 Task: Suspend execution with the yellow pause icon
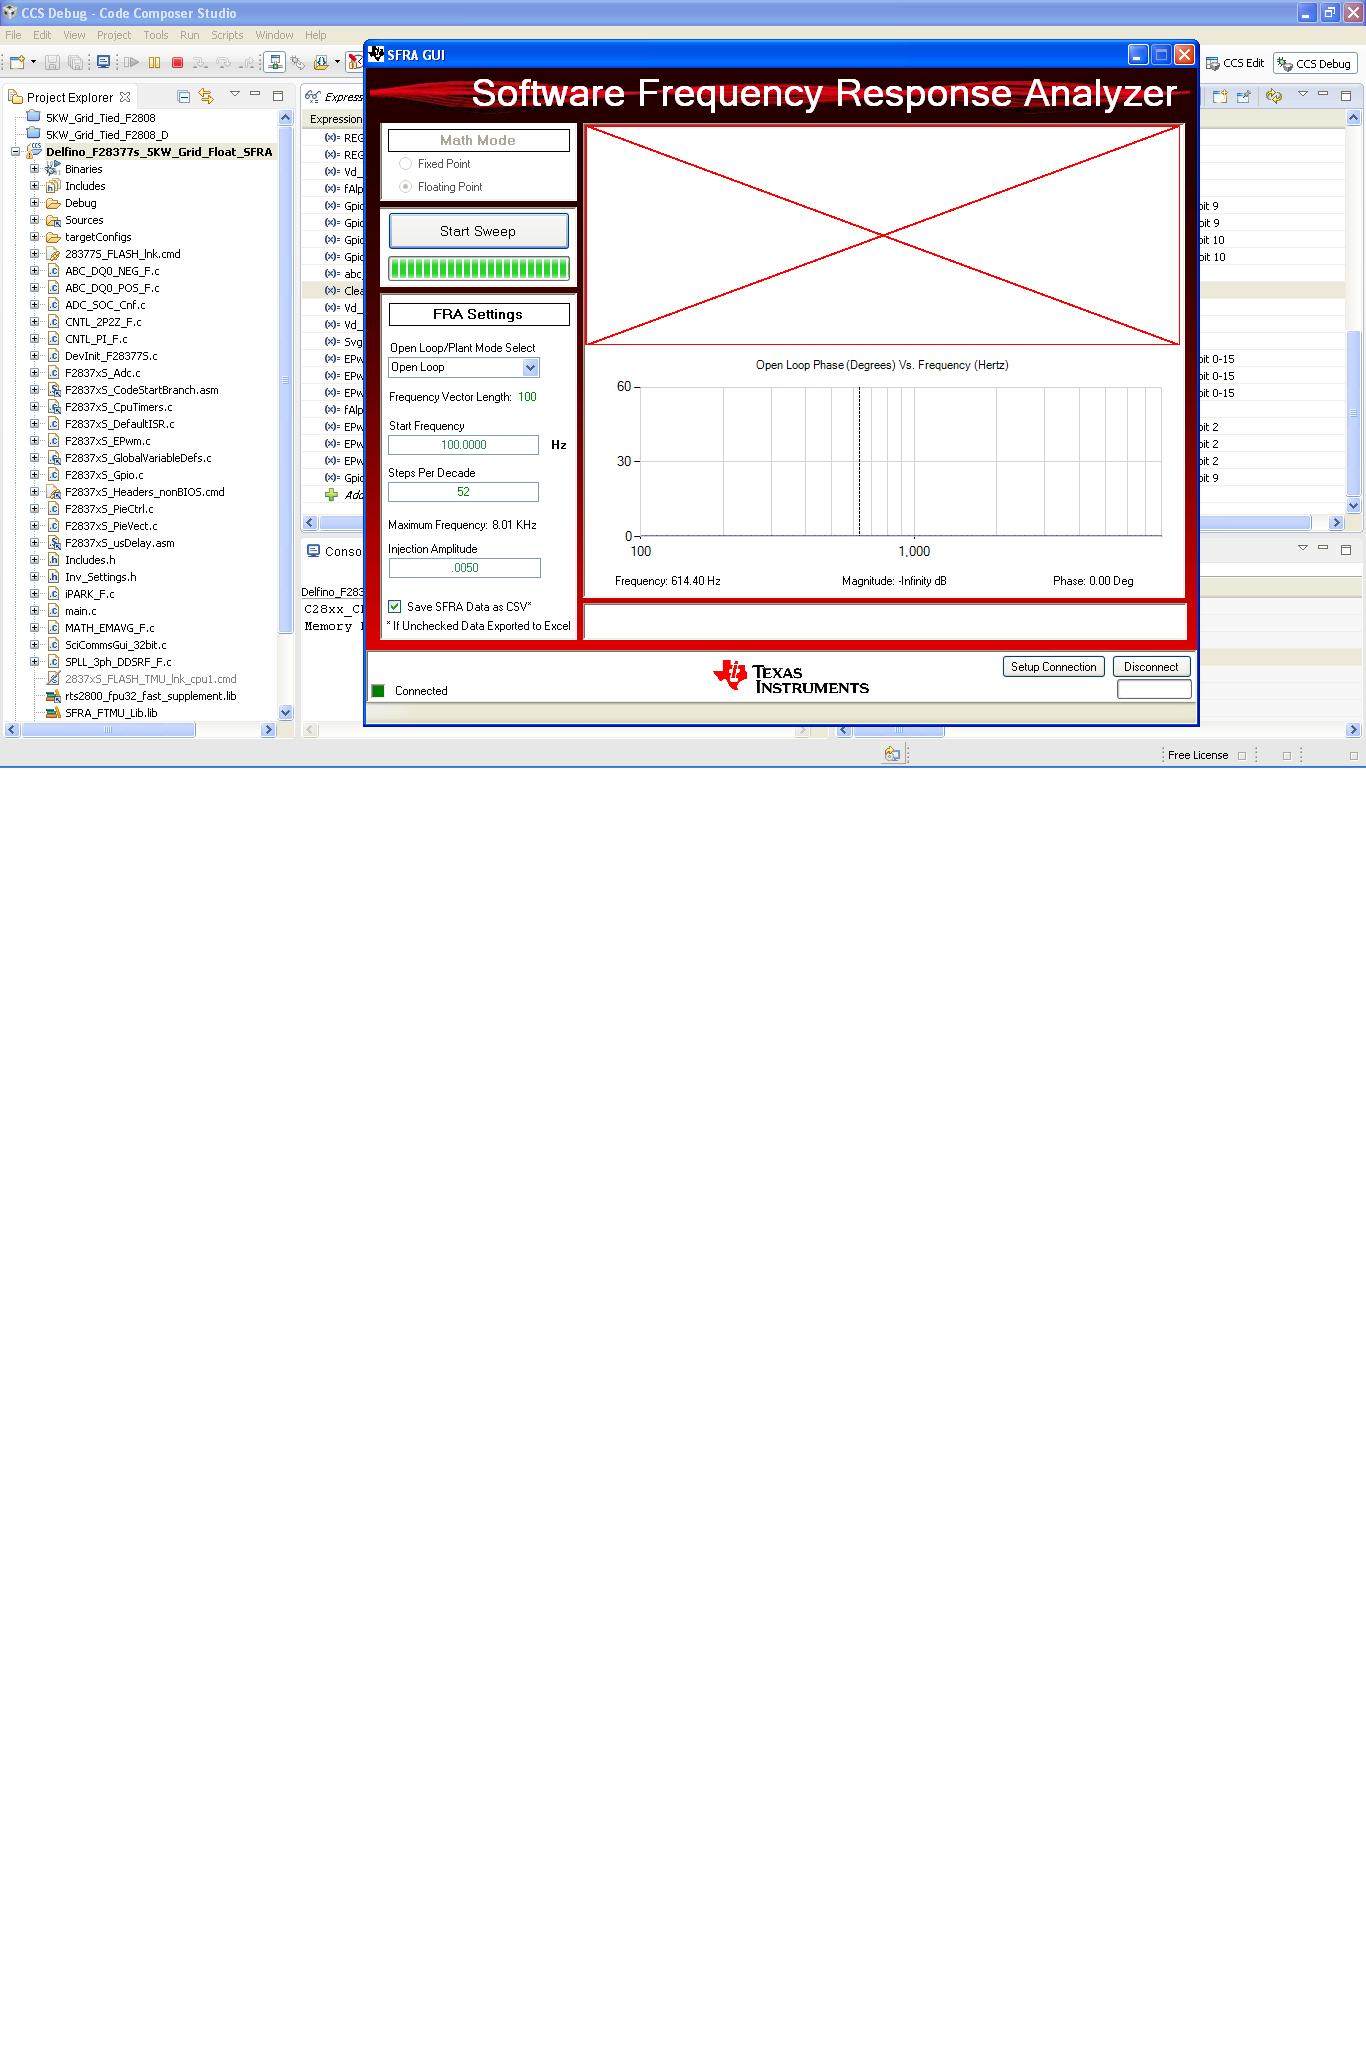tap(154, 62)
